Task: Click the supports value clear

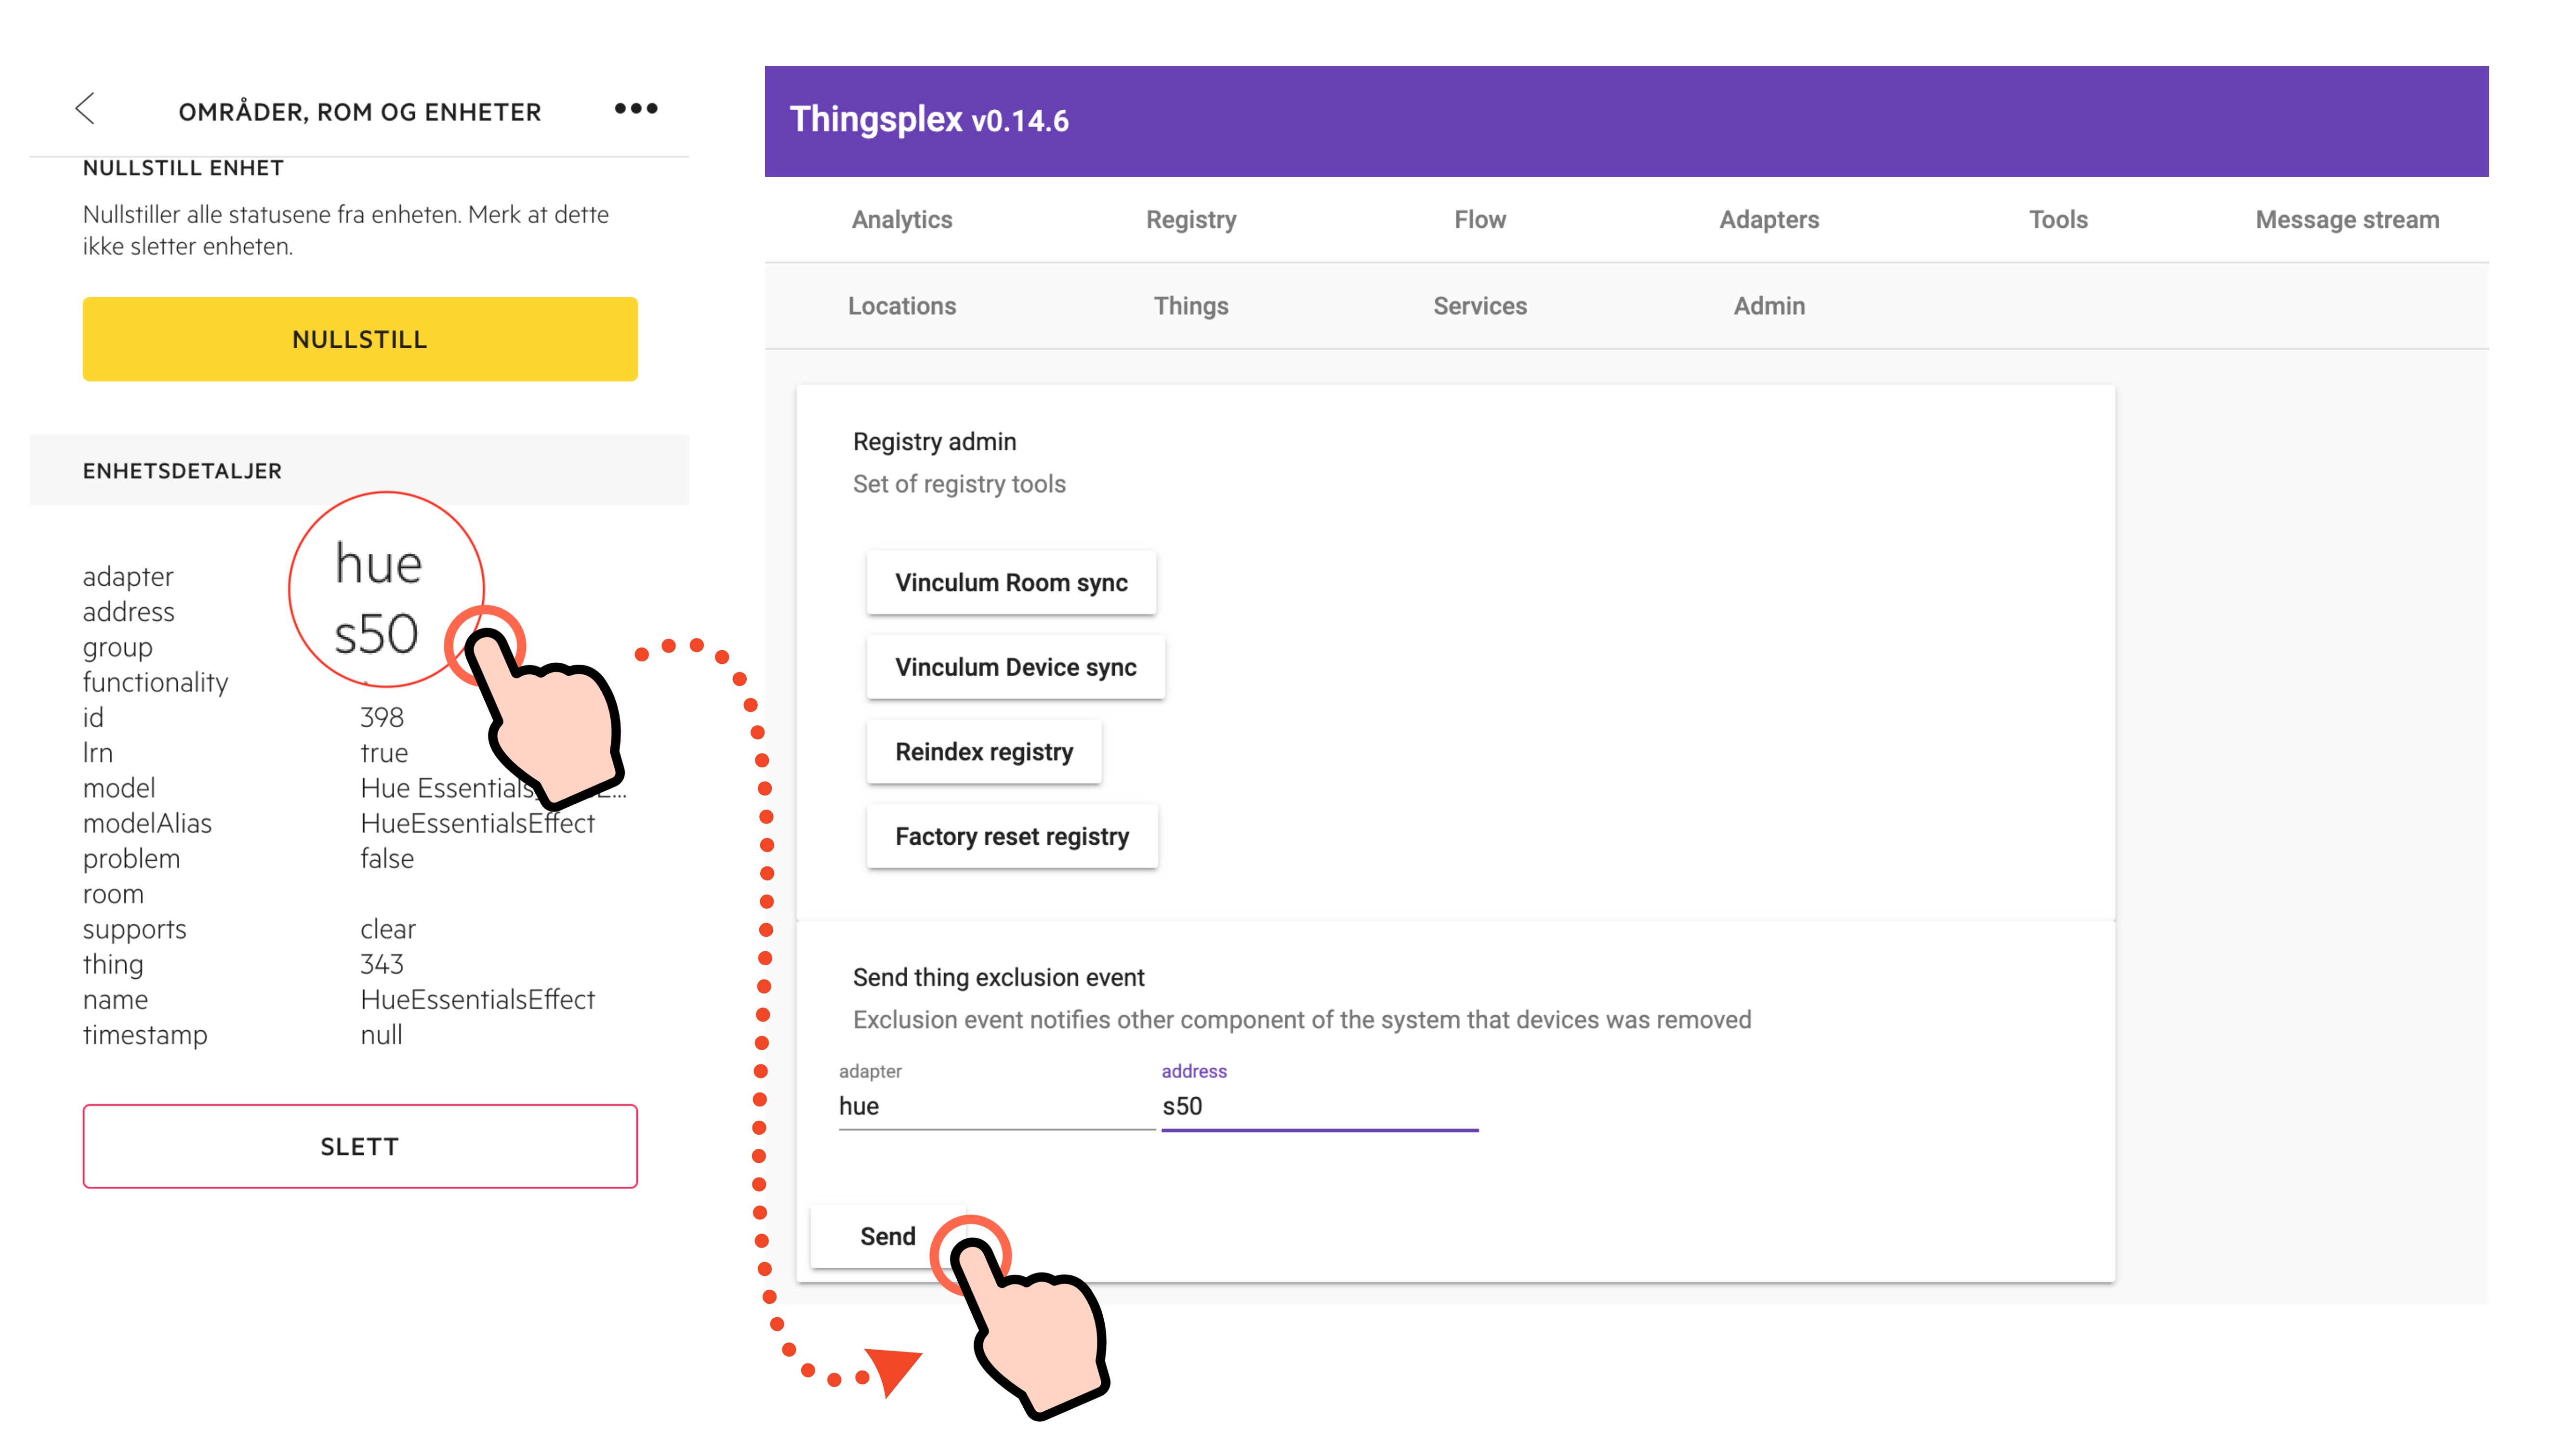Action: click(388, 930)
